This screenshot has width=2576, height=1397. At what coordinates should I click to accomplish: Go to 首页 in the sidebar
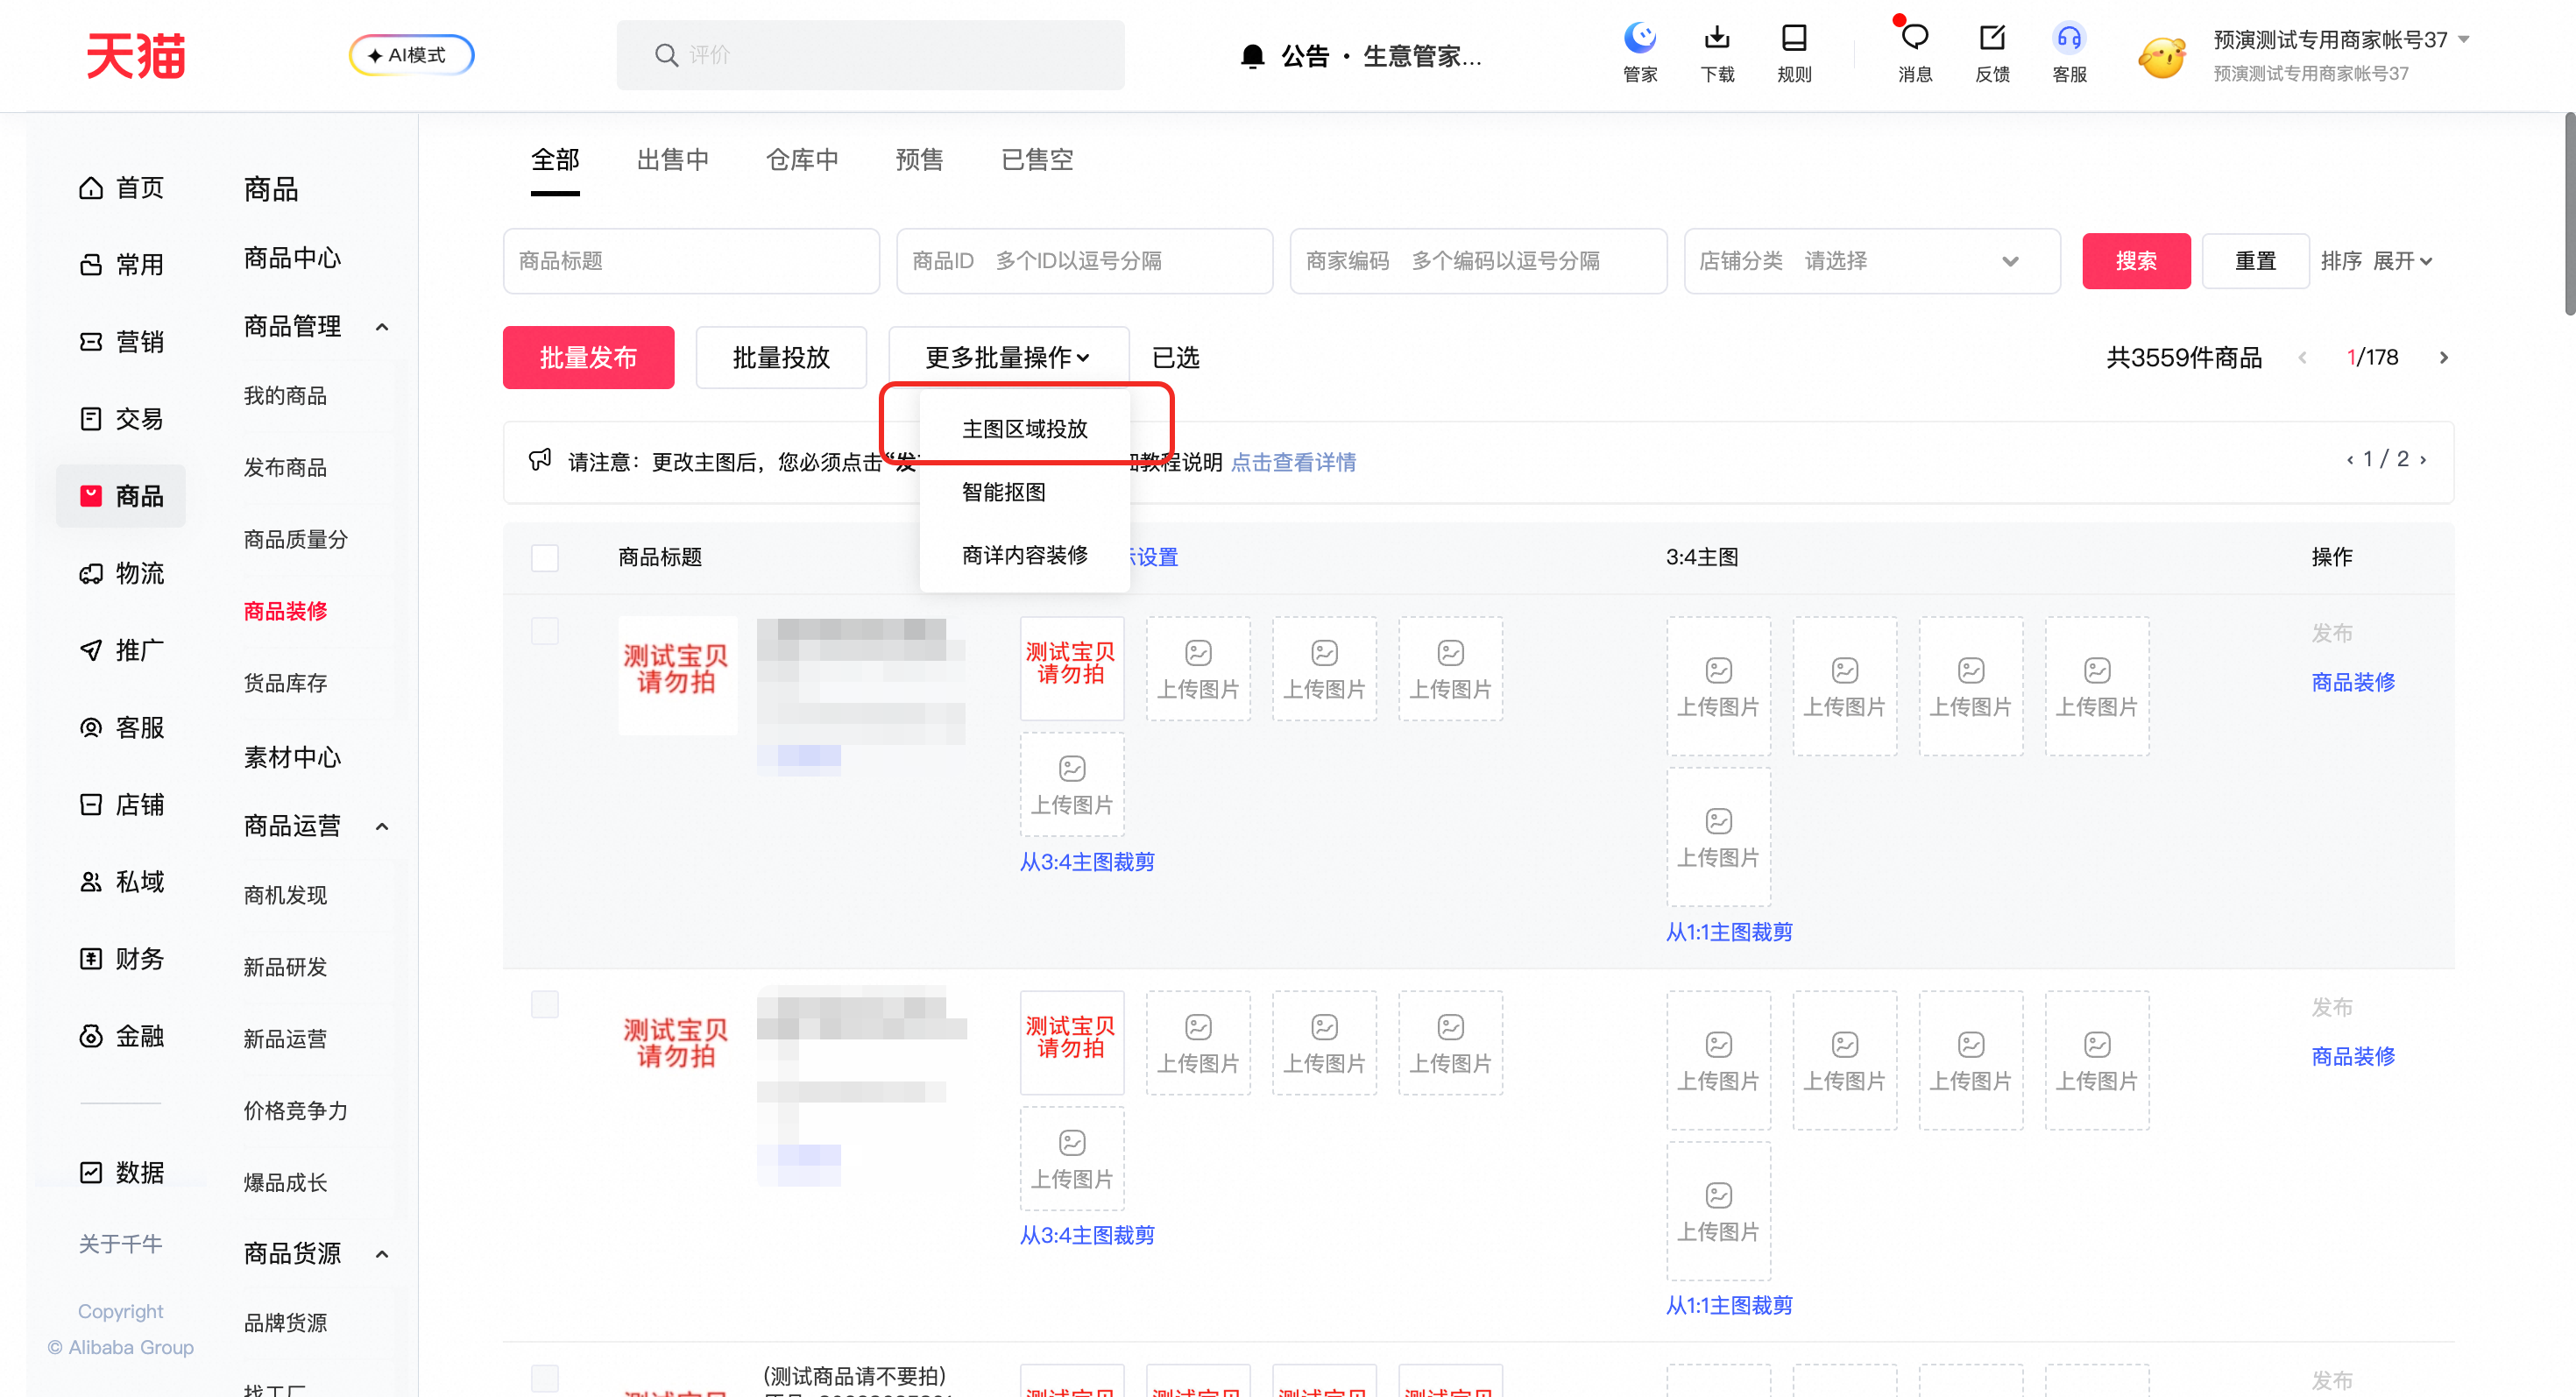(121, 188)
